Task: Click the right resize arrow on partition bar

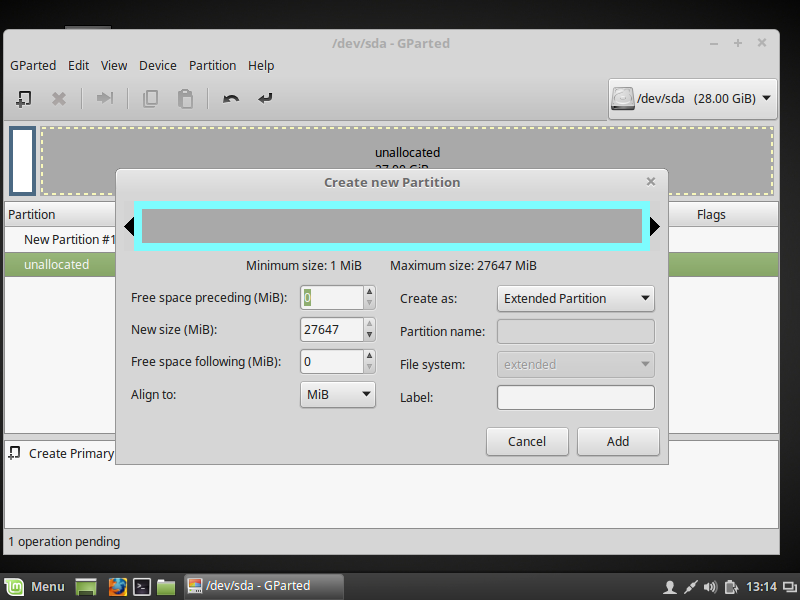Action: click(655, 227)
